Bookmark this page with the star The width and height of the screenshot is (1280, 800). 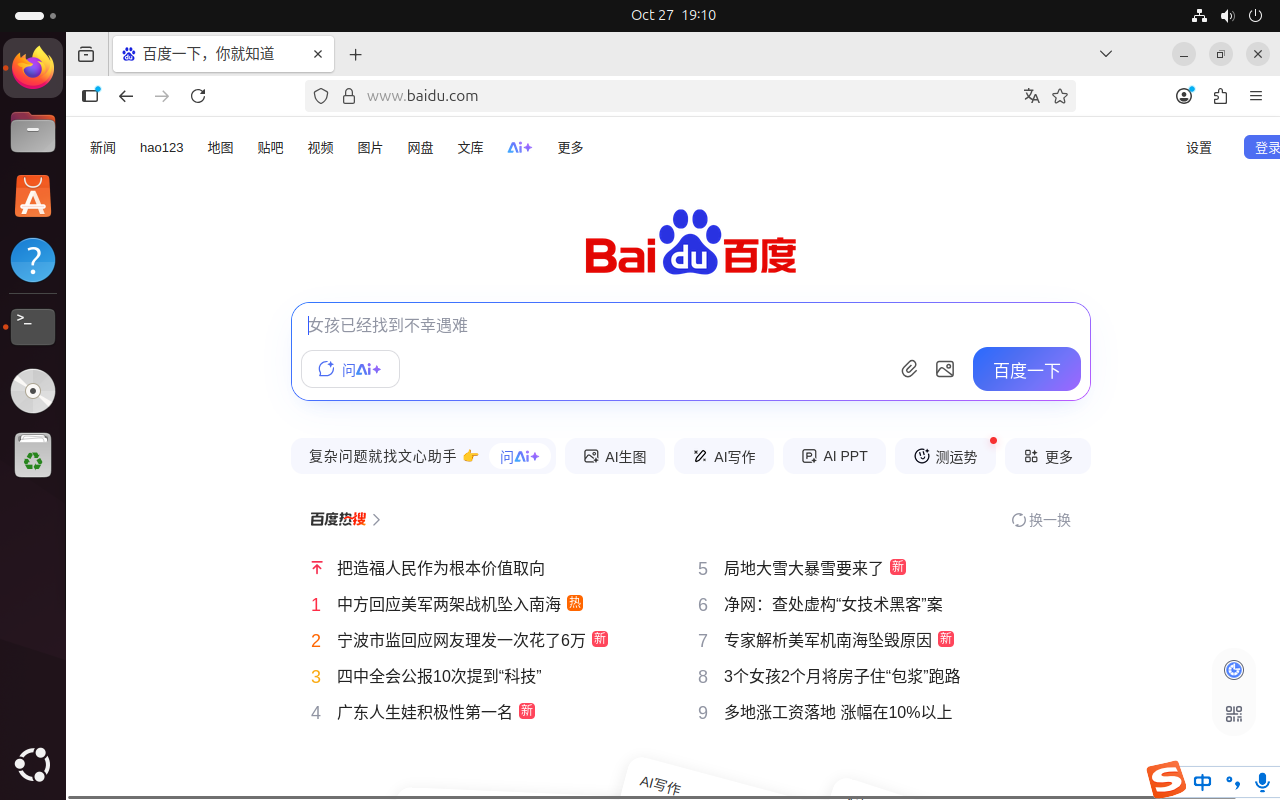tap(1060, 96)
